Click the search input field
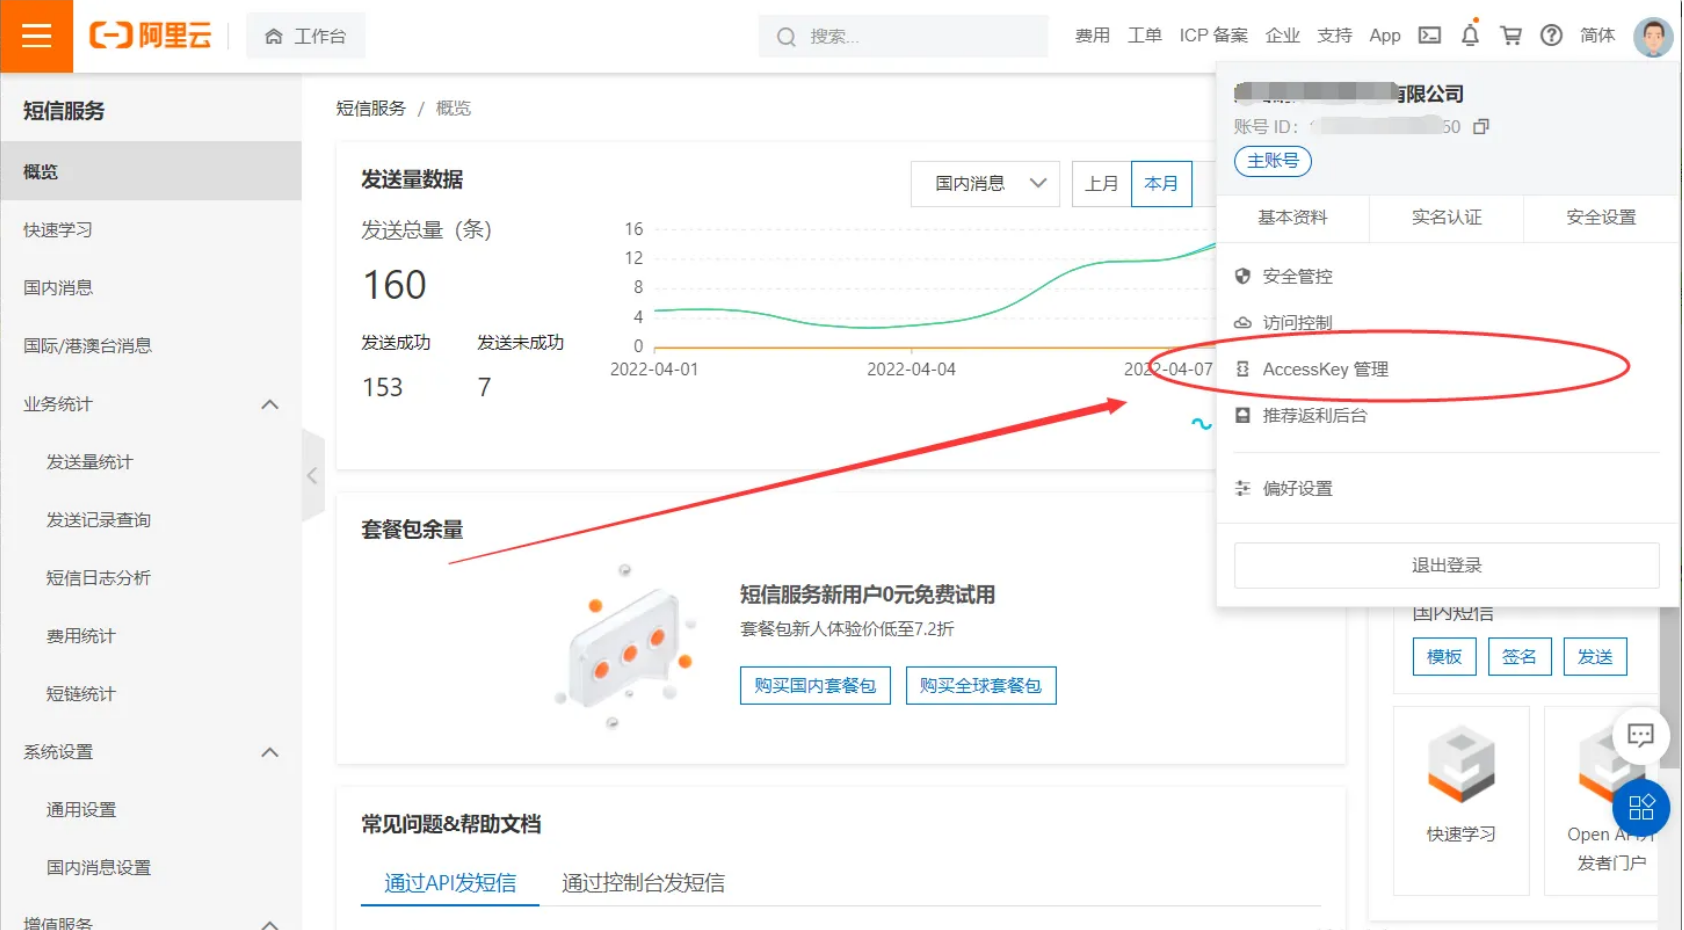 tap(903, 36)
